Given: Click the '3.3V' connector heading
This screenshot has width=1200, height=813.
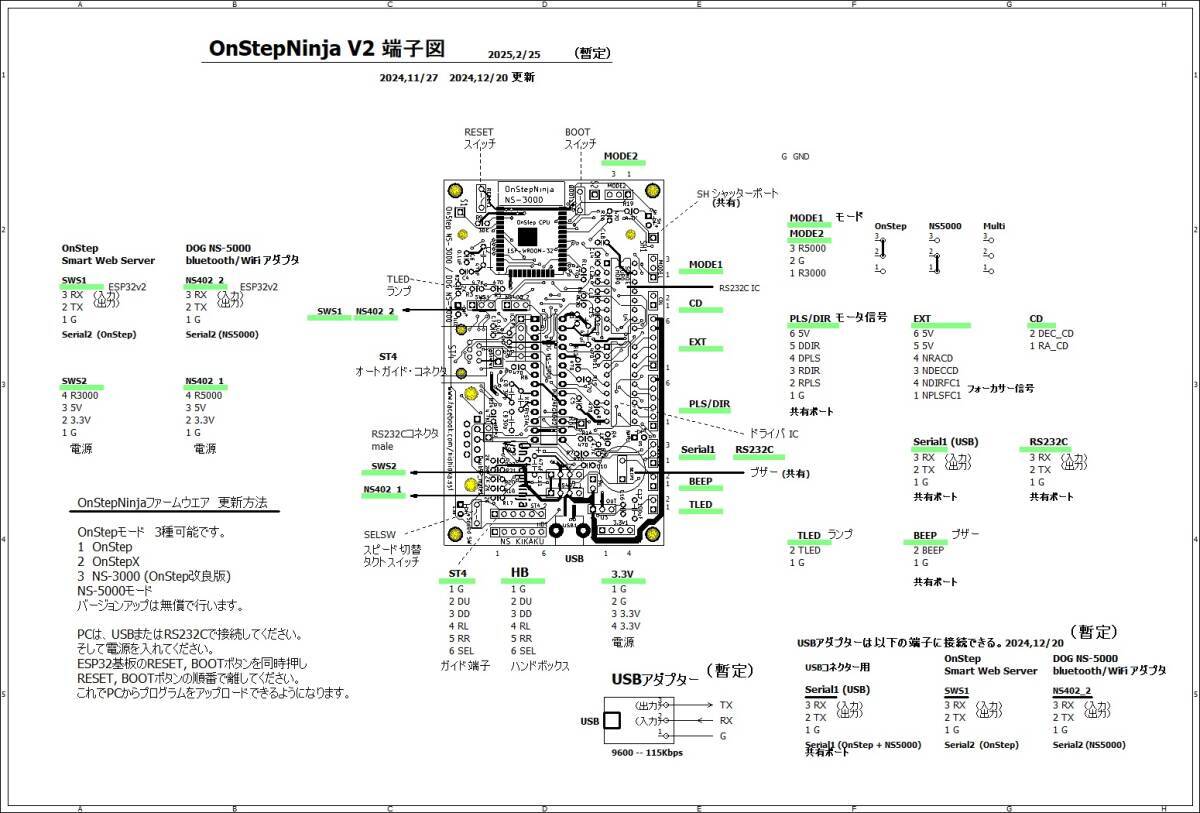Looking at the screenshot, I should pyautogui.click(x=623, y=574).
